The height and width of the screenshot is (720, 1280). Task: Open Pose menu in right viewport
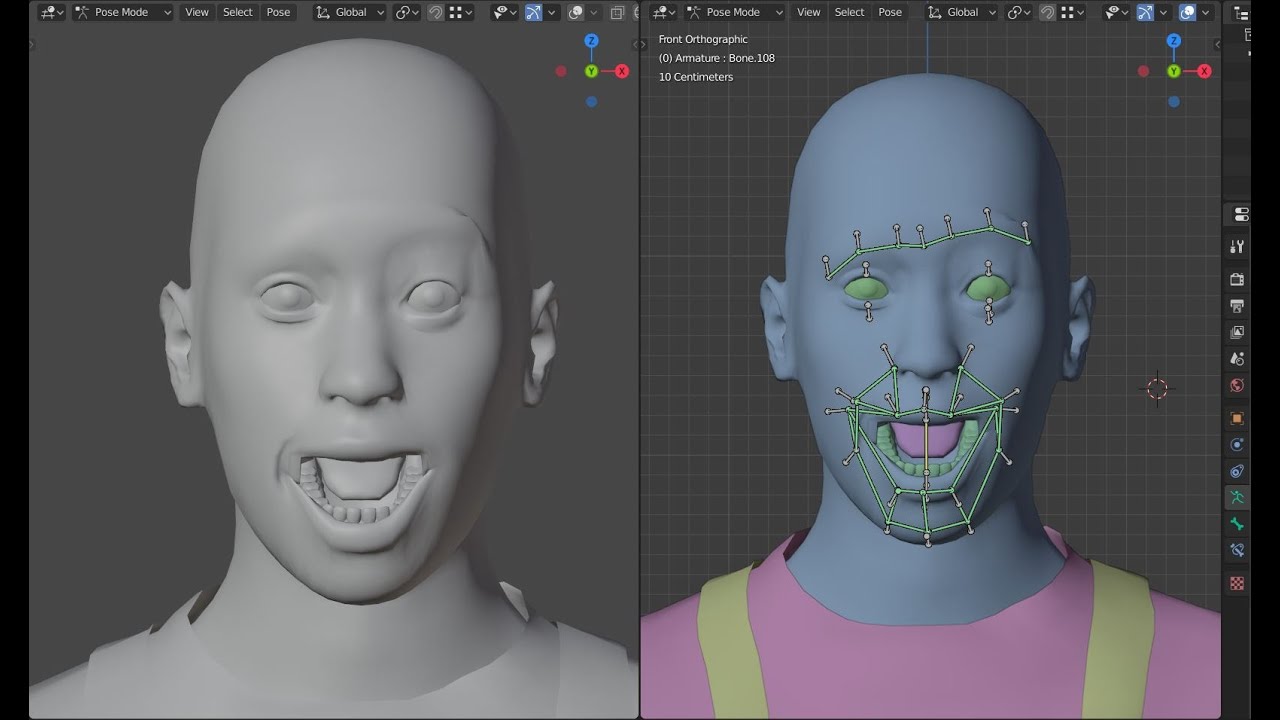click(x=890, y=12)
